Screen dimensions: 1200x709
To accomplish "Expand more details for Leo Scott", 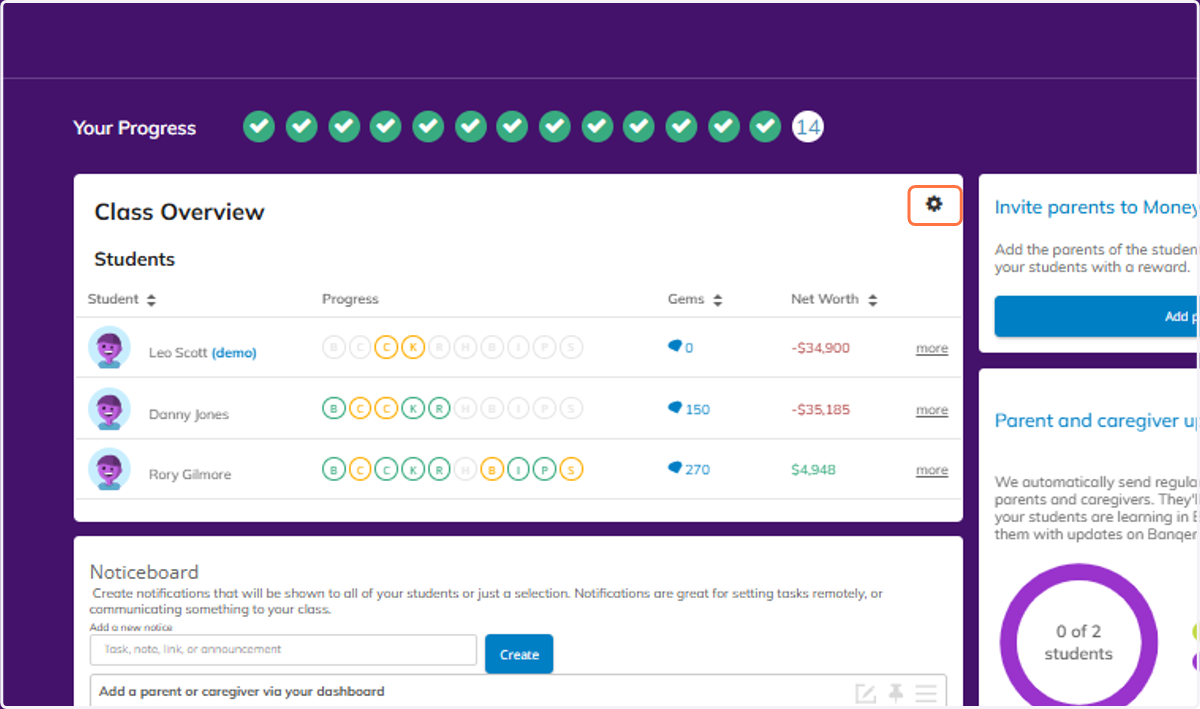I will 932,348.
